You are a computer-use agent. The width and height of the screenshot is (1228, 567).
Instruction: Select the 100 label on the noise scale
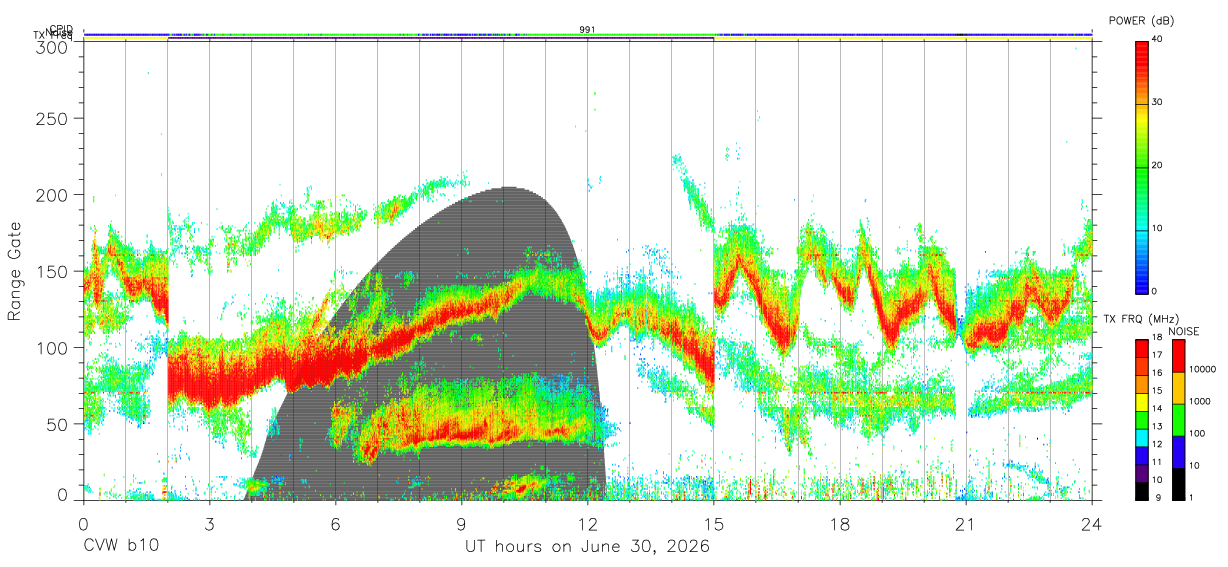[x=1199, y=433]
